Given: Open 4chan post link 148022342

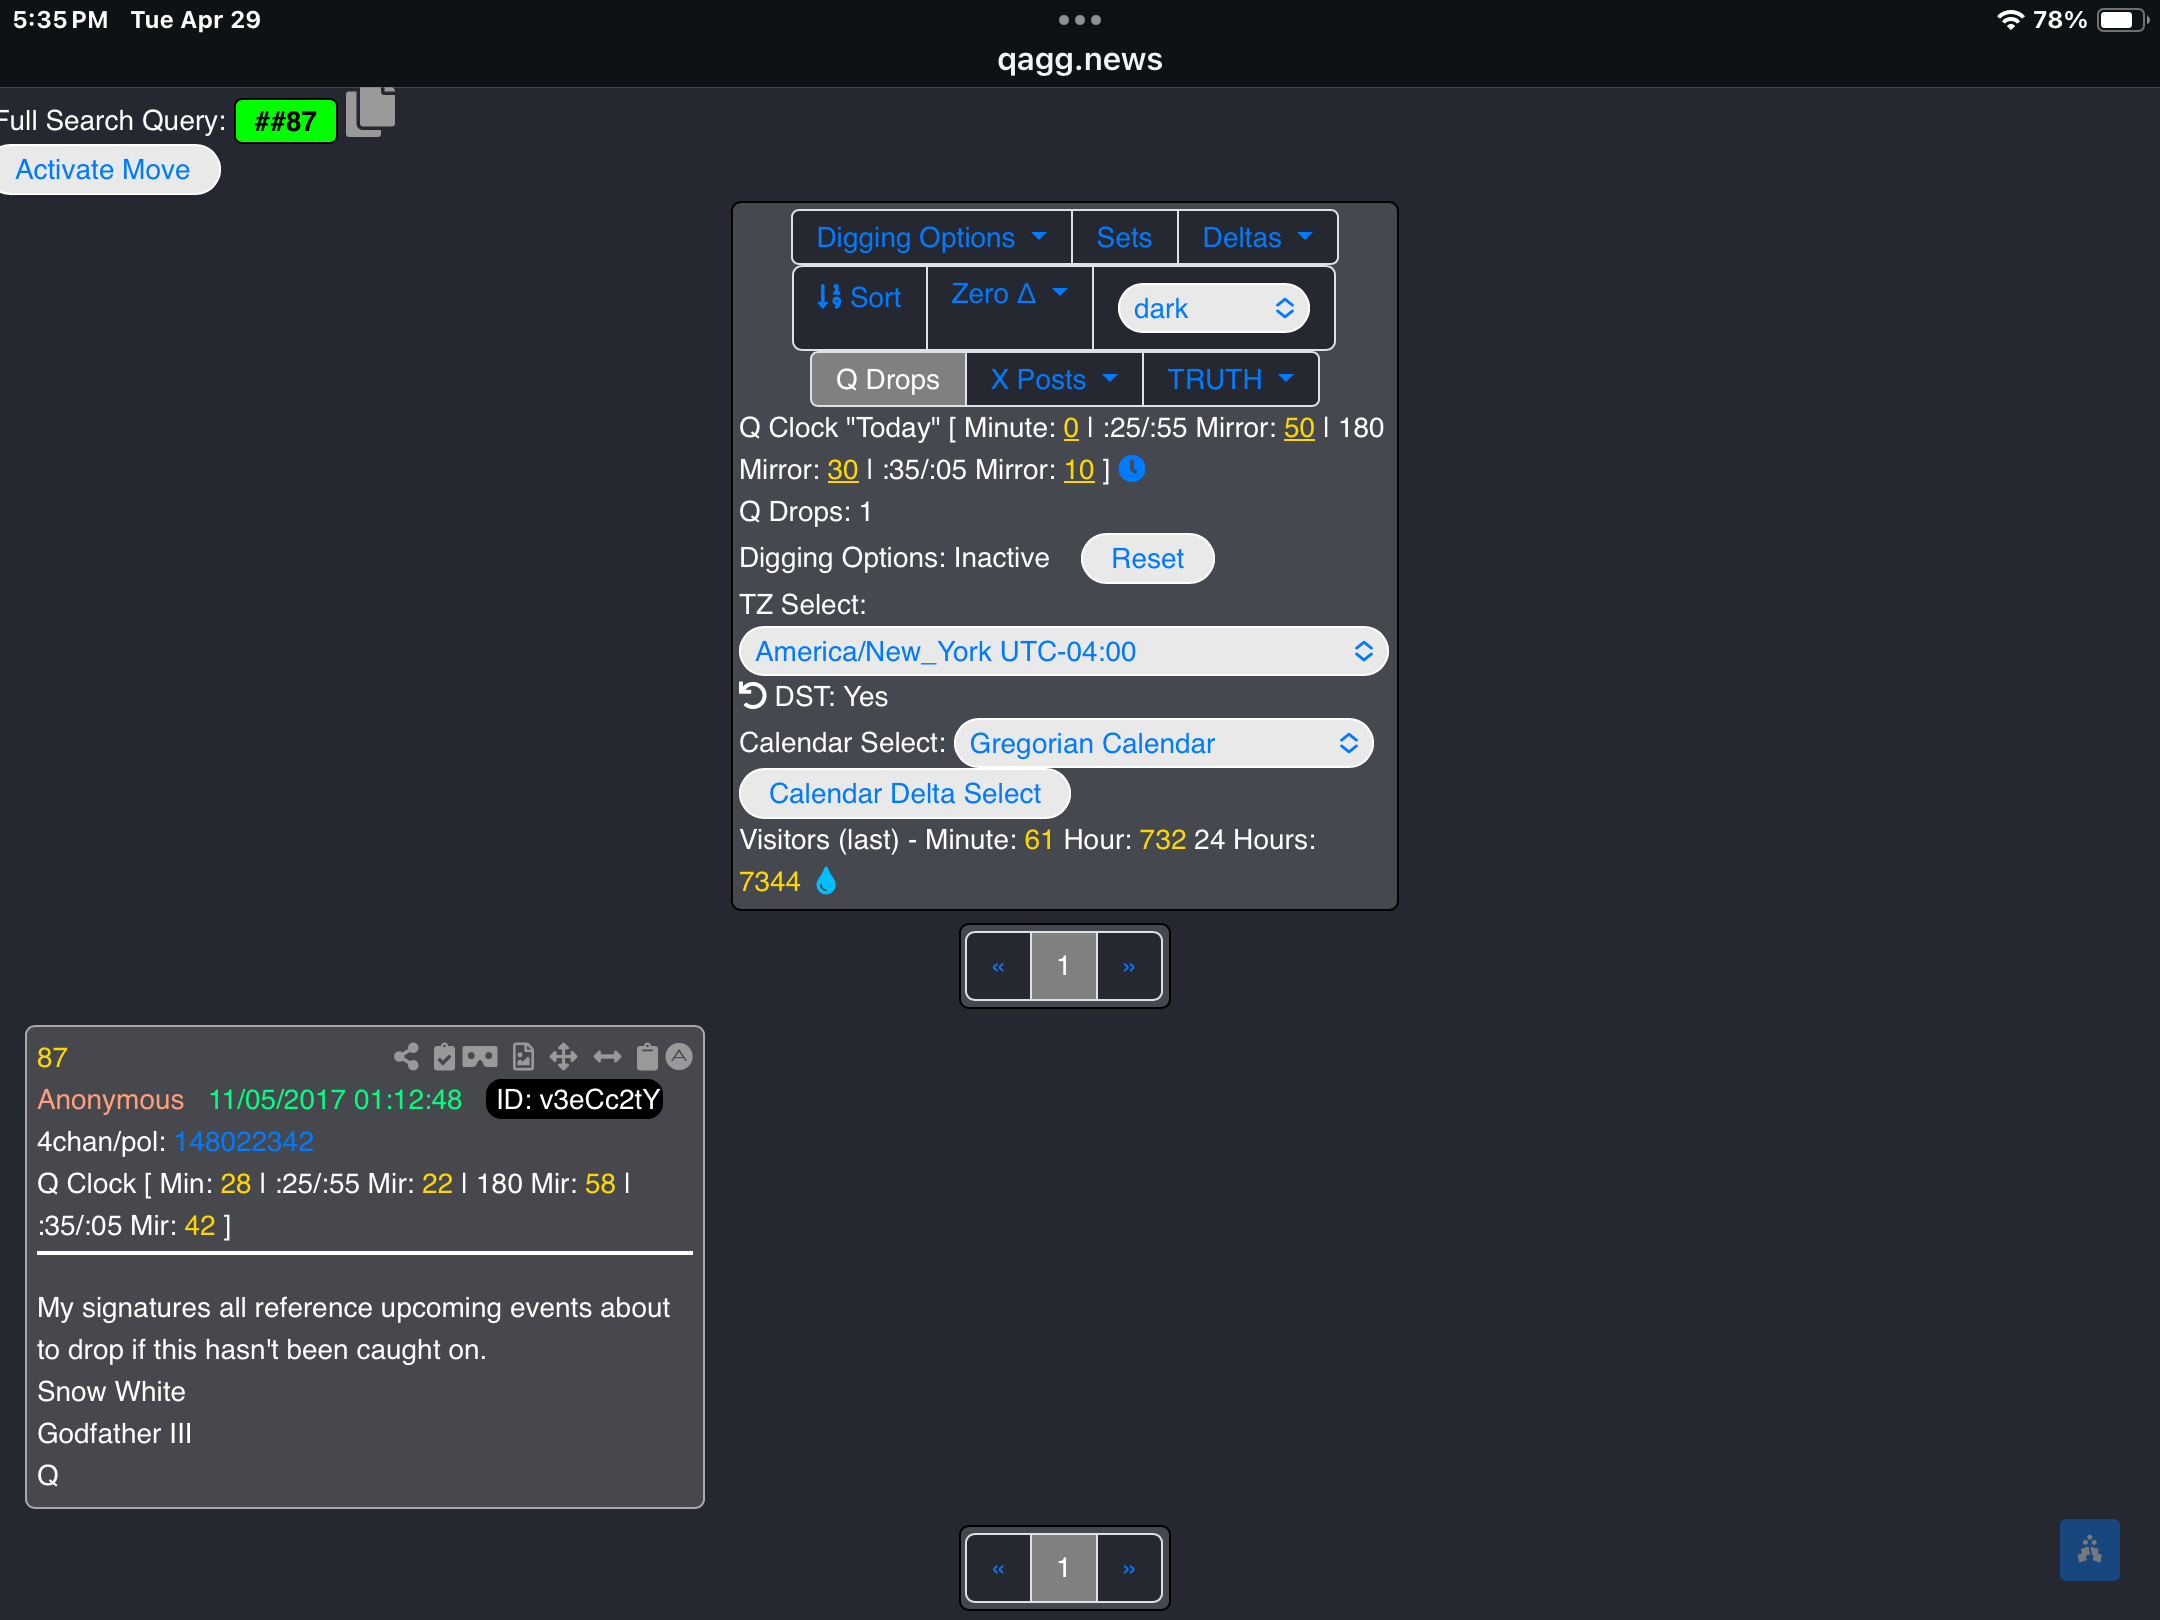Looking at the screenshot, I should (244, 1142).
